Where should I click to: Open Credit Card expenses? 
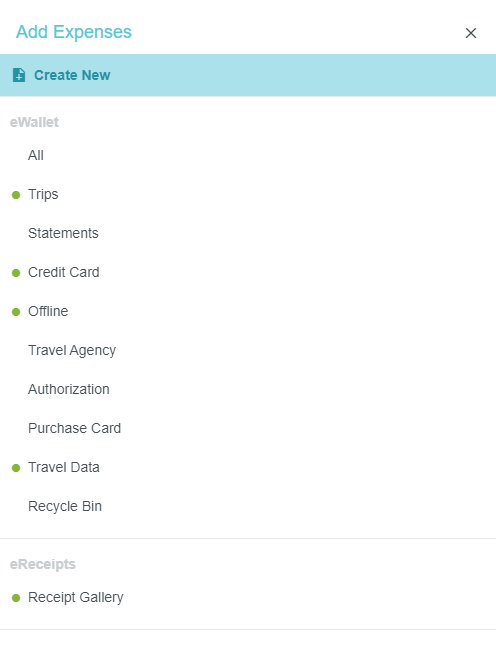tap(64, 272)
